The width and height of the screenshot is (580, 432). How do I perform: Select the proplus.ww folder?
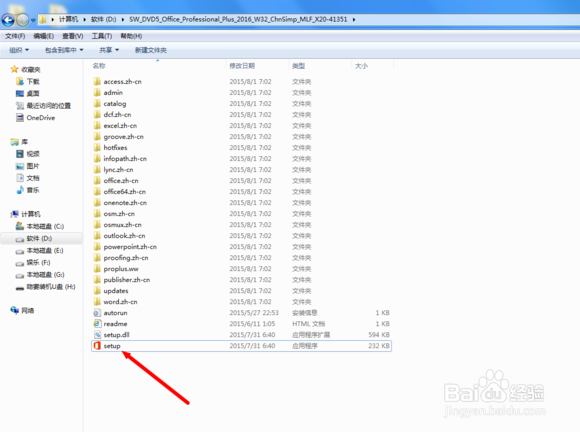(116, 269)
